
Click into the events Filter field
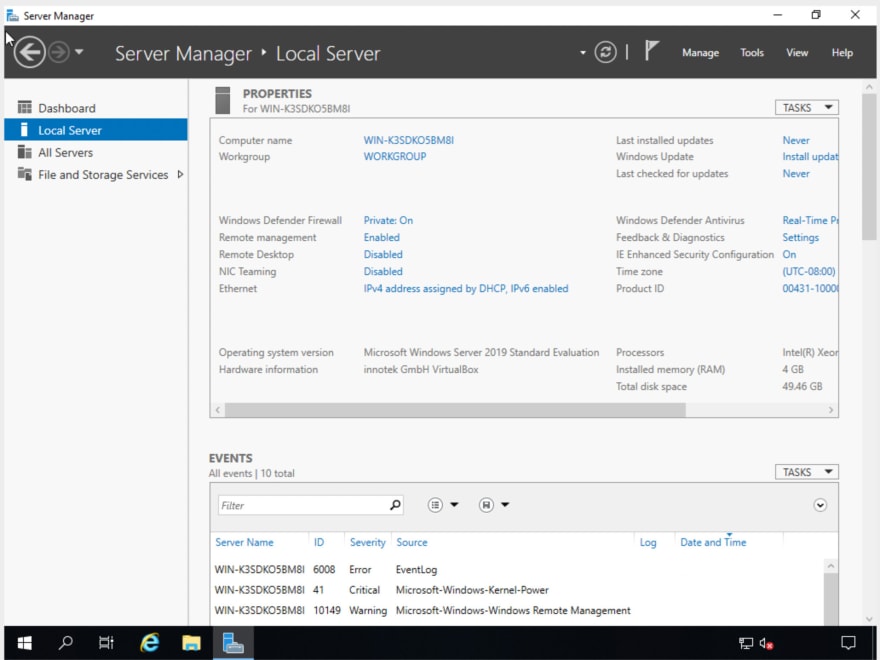click(303, 505)
